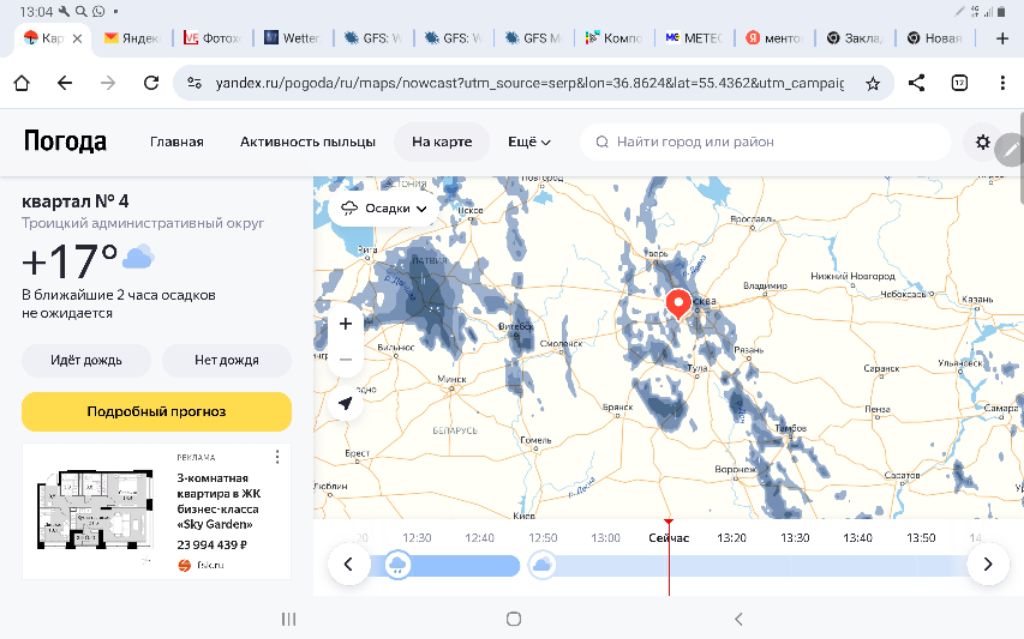This screenshot has width=1024, height=639.
Task: Open weather settings gear icon
Action: 983,142
